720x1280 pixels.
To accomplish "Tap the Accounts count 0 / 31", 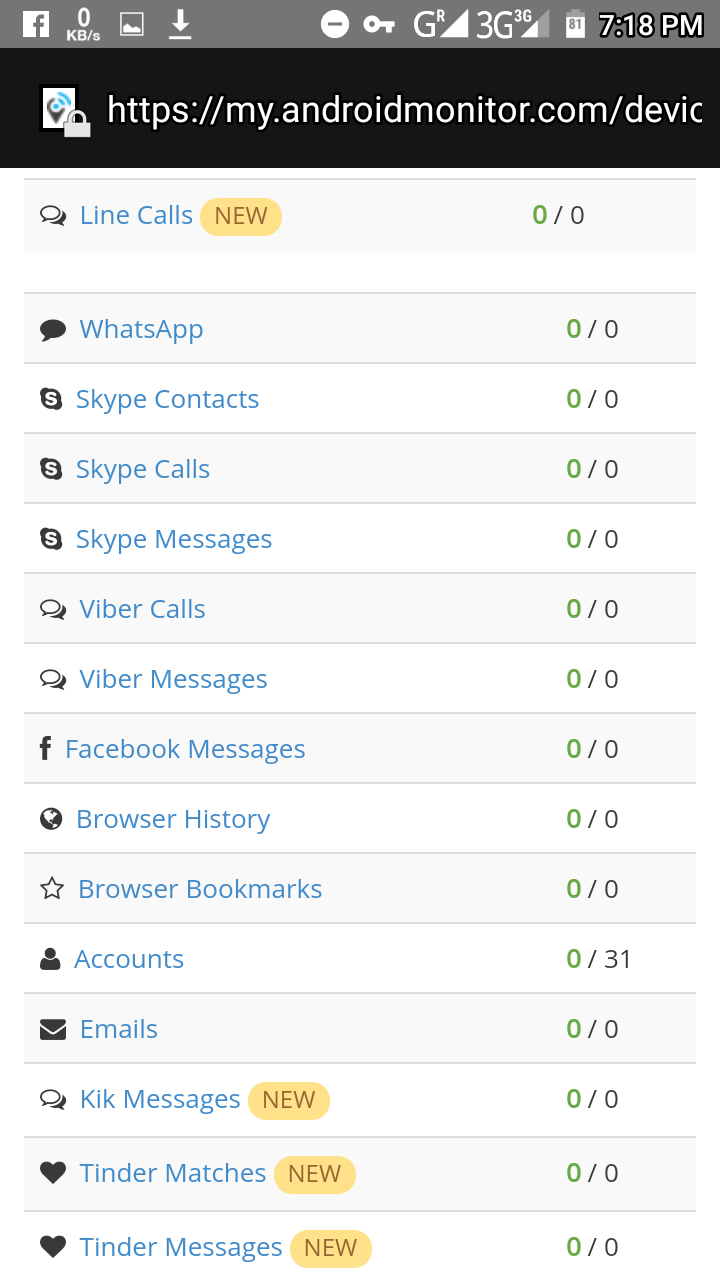I will click(x=599, y=959).
